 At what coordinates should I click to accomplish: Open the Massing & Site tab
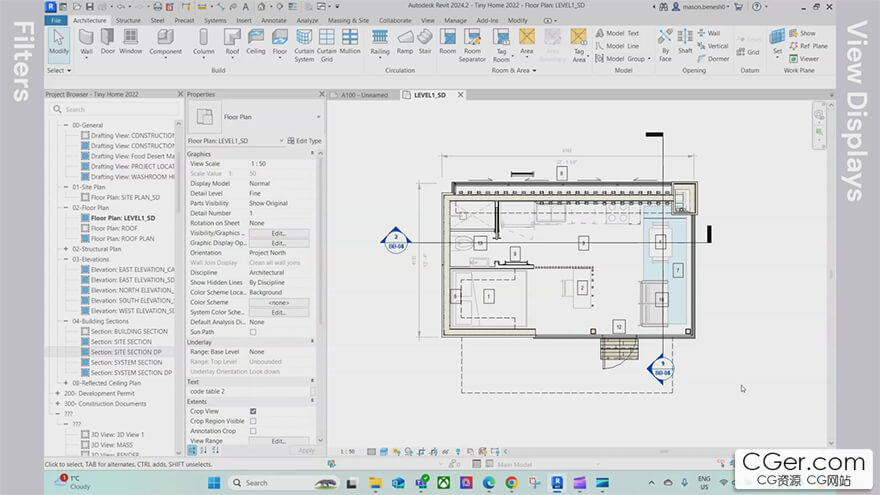click(x=348, y=20)
